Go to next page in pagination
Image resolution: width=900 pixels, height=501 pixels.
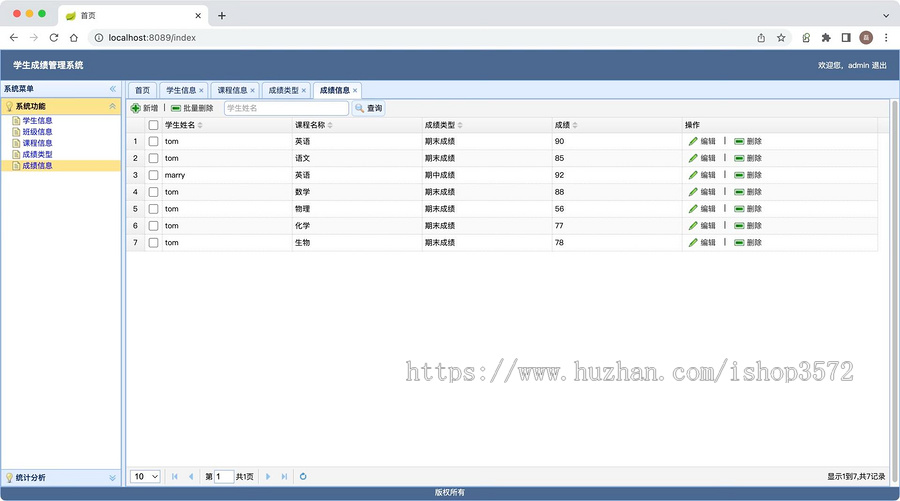267,476
